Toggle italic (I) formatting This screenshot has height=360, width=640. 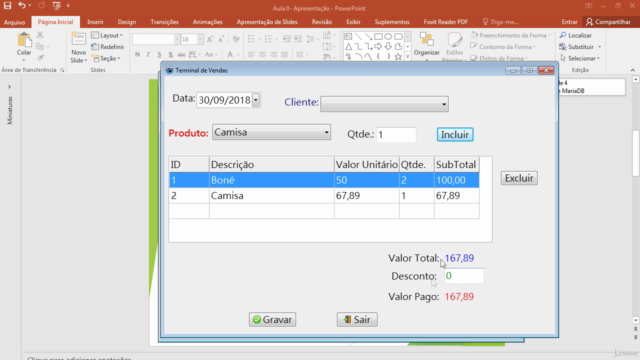pyautogui.click(x=148, y=55)
